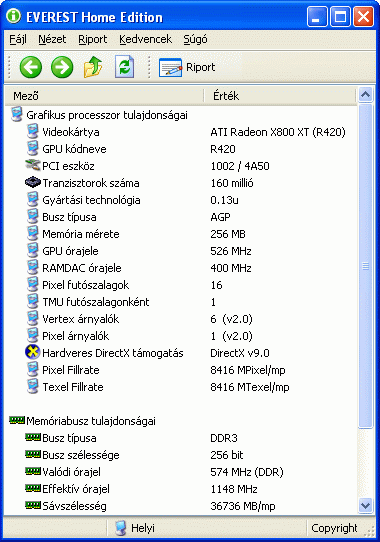Screen dimensions: 380x542
Task: Click the memory icon beside Effektív órajel
Action: pos(33,488)
